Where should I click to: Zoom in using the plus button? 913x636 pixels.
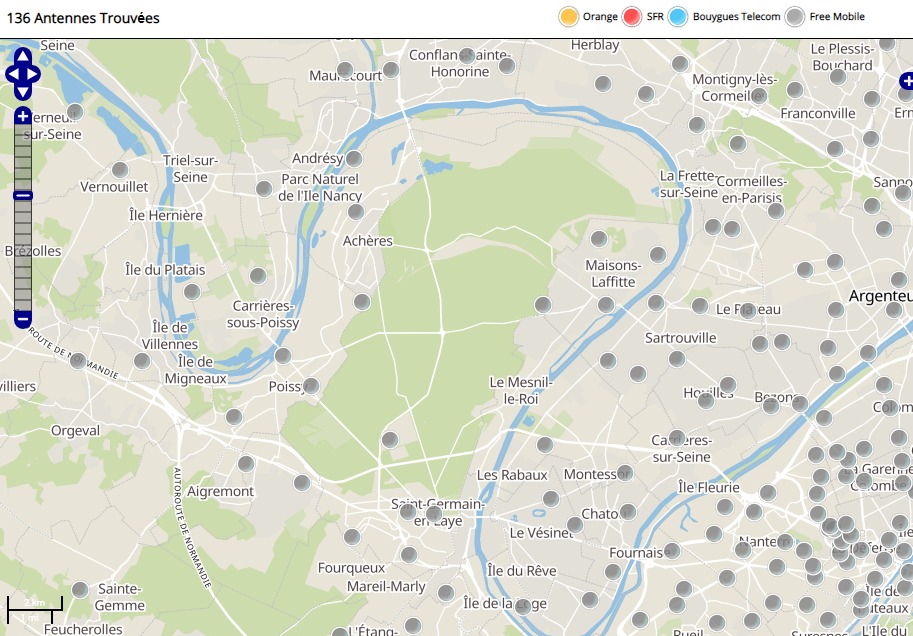point(23,117)
